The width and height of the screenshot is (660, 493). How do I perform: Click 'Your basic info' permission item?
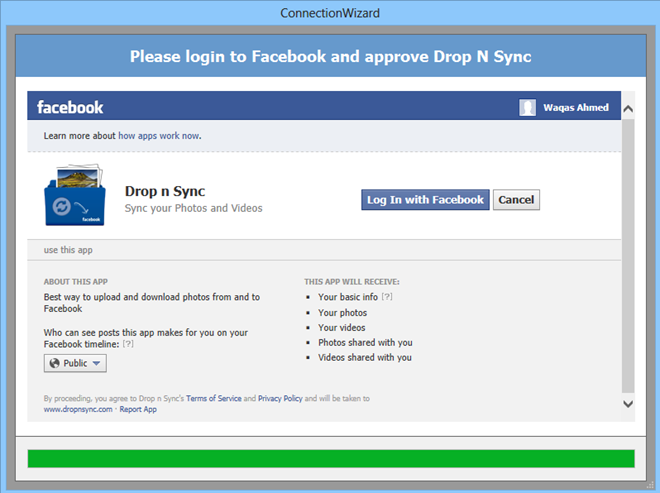tap(348, 297)
